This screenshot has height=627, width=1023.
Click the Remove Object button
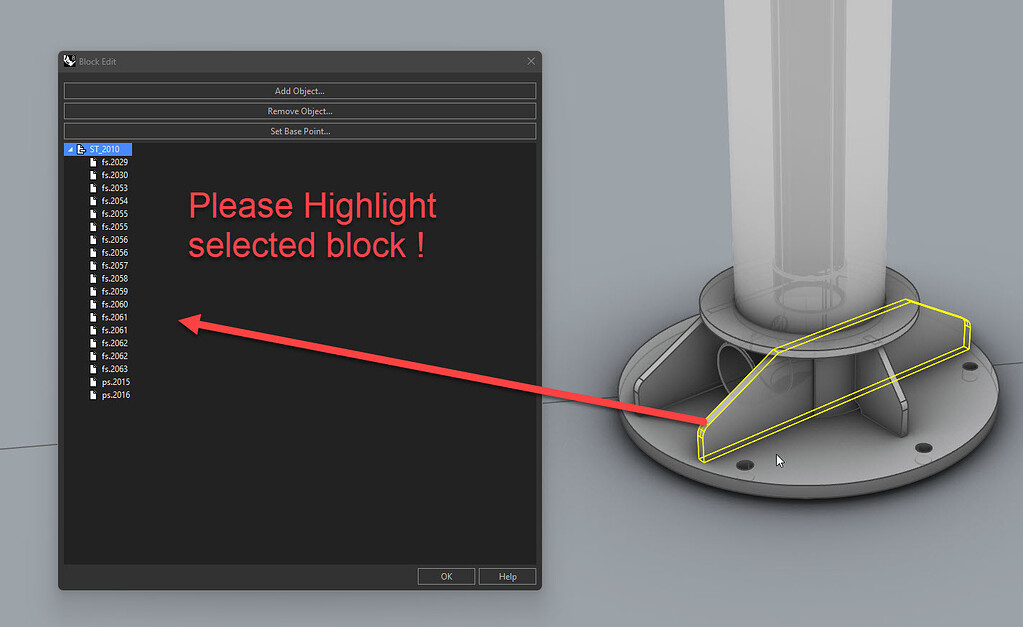[300, 110]
